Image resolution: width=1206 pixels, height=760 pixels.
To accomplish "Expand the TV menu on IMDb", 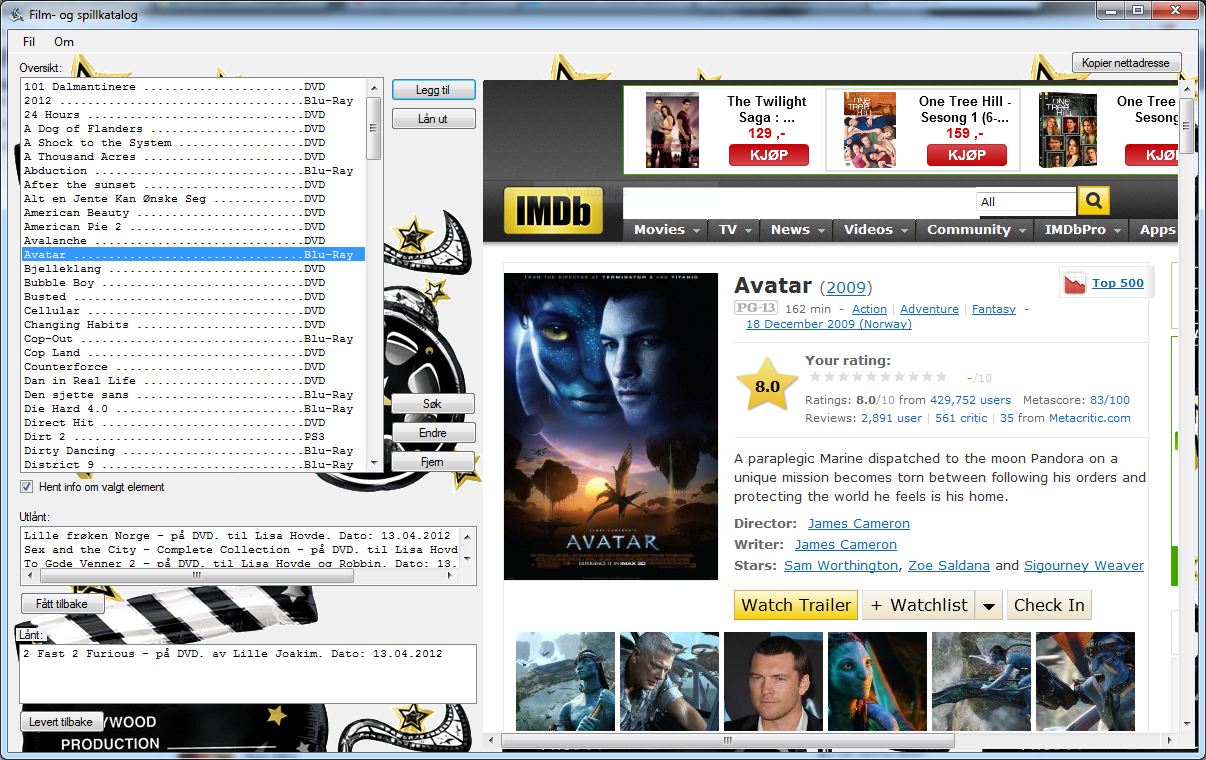I will click(734, 229).
